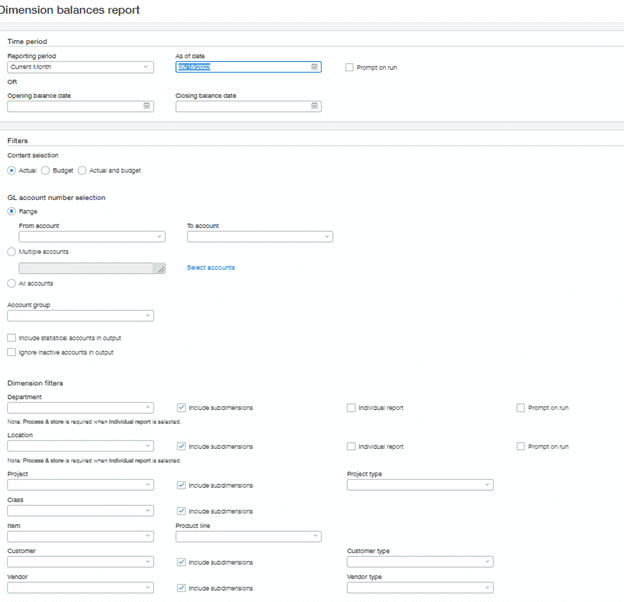This screenshot has height=602, width=624.
Task: Open the From account dropdown
Action: (x=91, y=237)
